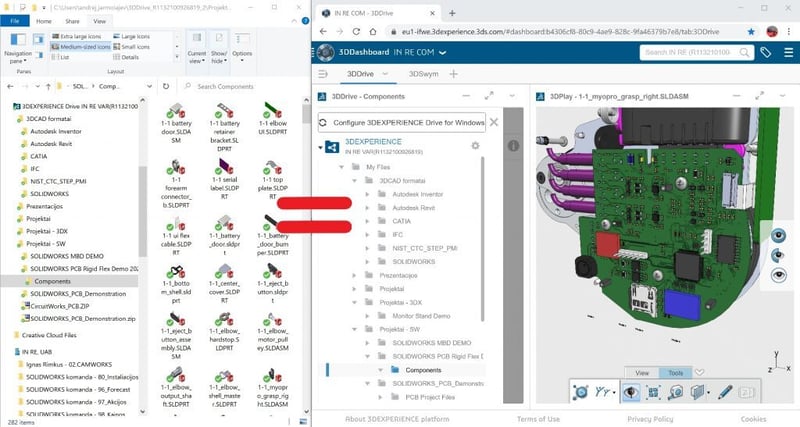Expand the Prezentacijos folder in 3DDrive
The image size is (800, 427).
coord(355,275)
